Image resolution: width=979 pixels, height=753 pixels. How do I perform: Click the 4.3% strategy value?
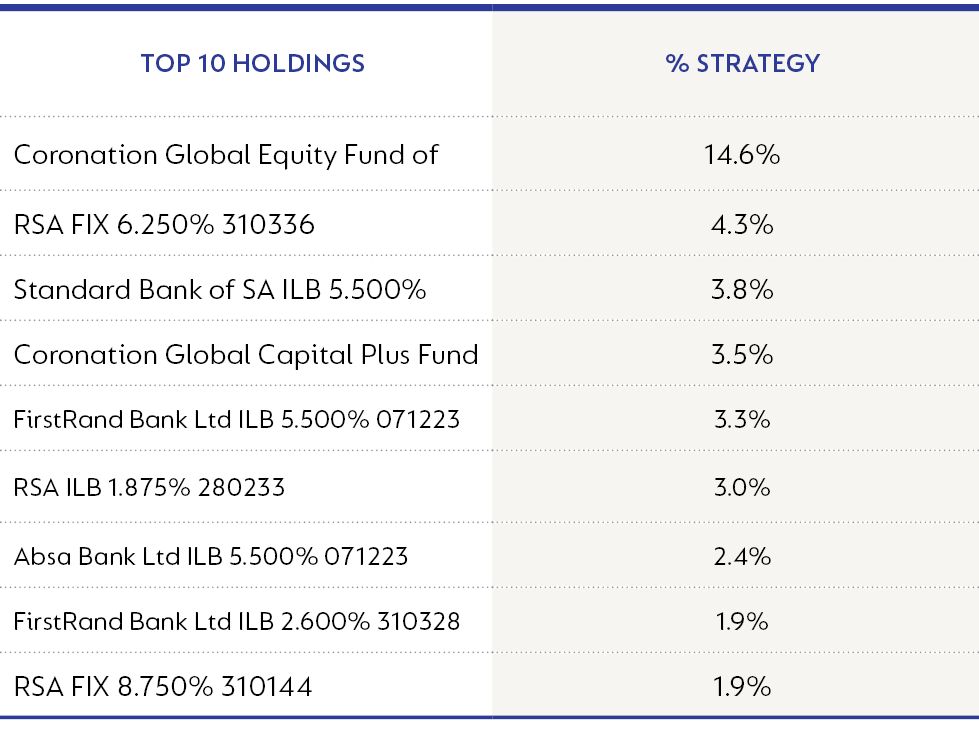pos(742,225)
